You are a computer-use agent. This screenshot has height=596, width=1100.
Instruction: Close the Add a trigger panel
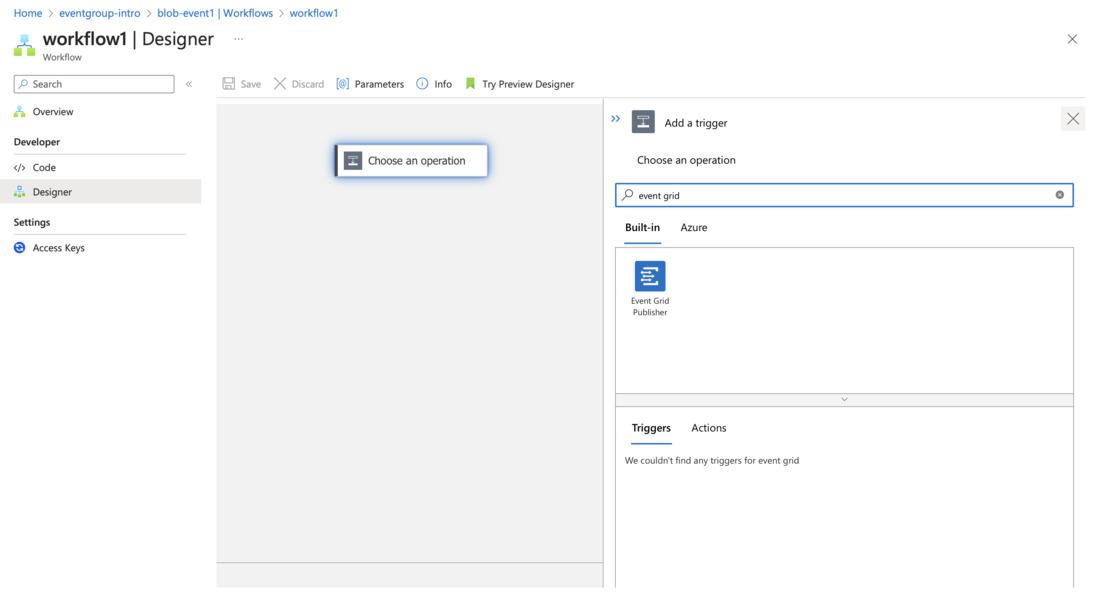click(x=1073, y=119)
